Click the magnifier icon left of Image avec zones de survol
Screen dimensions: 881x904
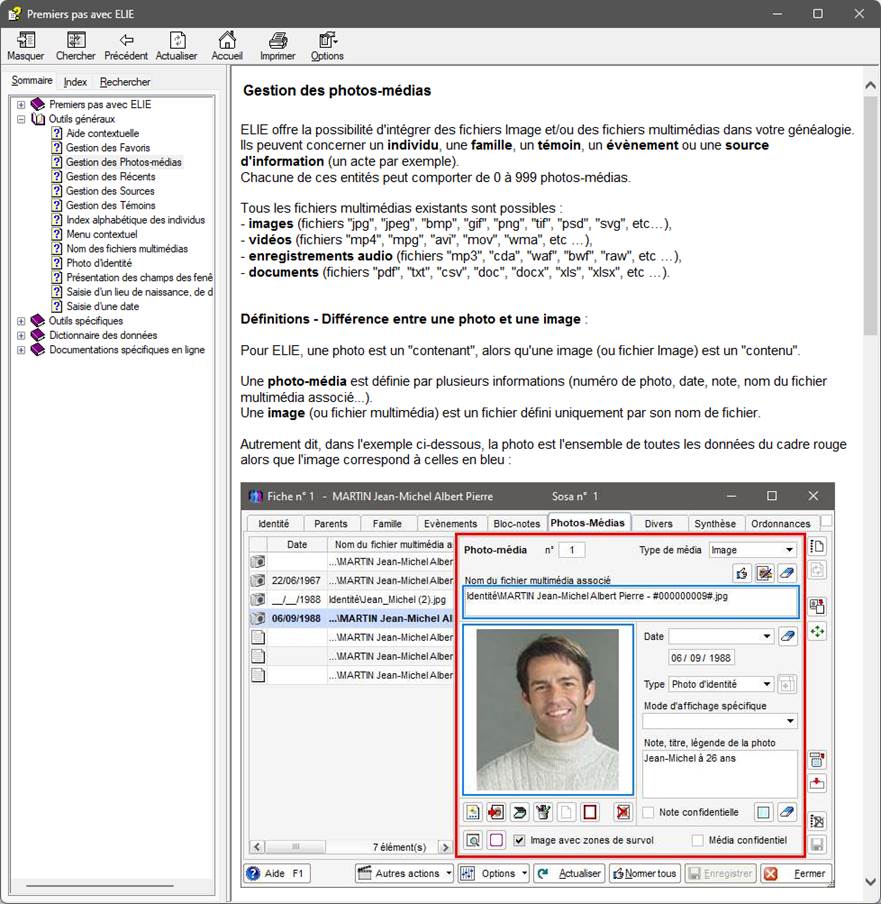tap(473, 840)
